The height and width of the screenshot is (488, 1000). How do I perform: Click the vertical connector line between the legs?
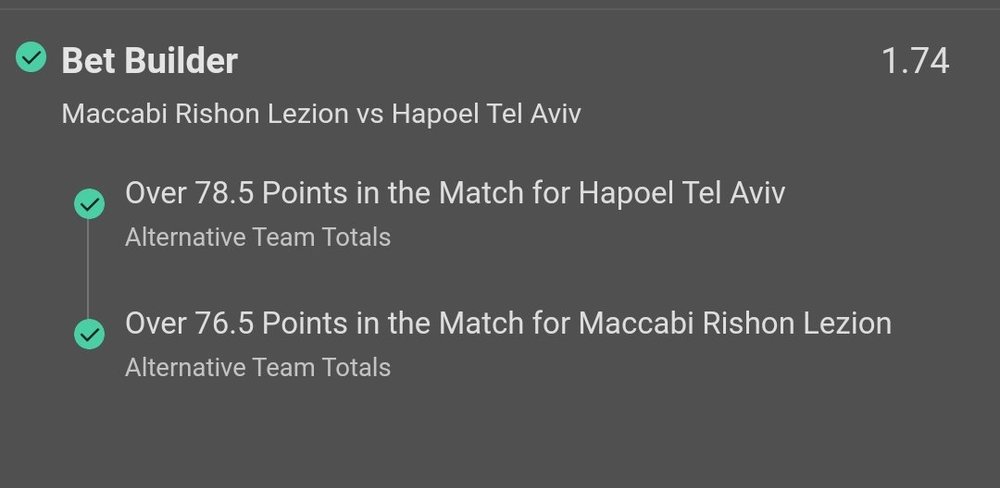click(88, 269)
